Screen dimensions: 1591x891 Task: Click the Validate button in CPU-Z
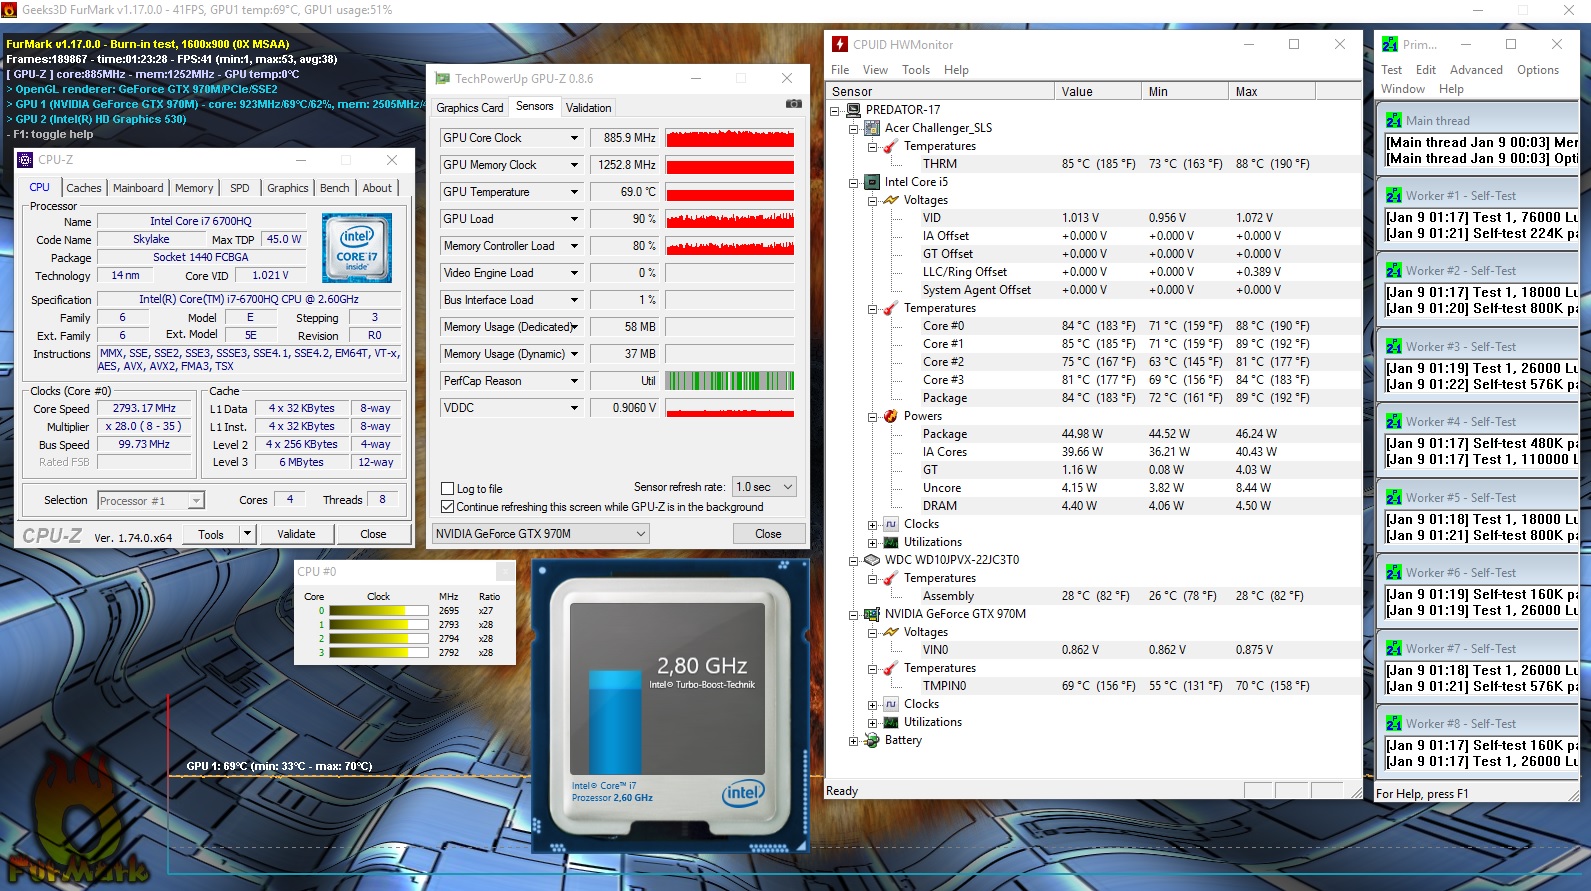[x=296, y=534]
